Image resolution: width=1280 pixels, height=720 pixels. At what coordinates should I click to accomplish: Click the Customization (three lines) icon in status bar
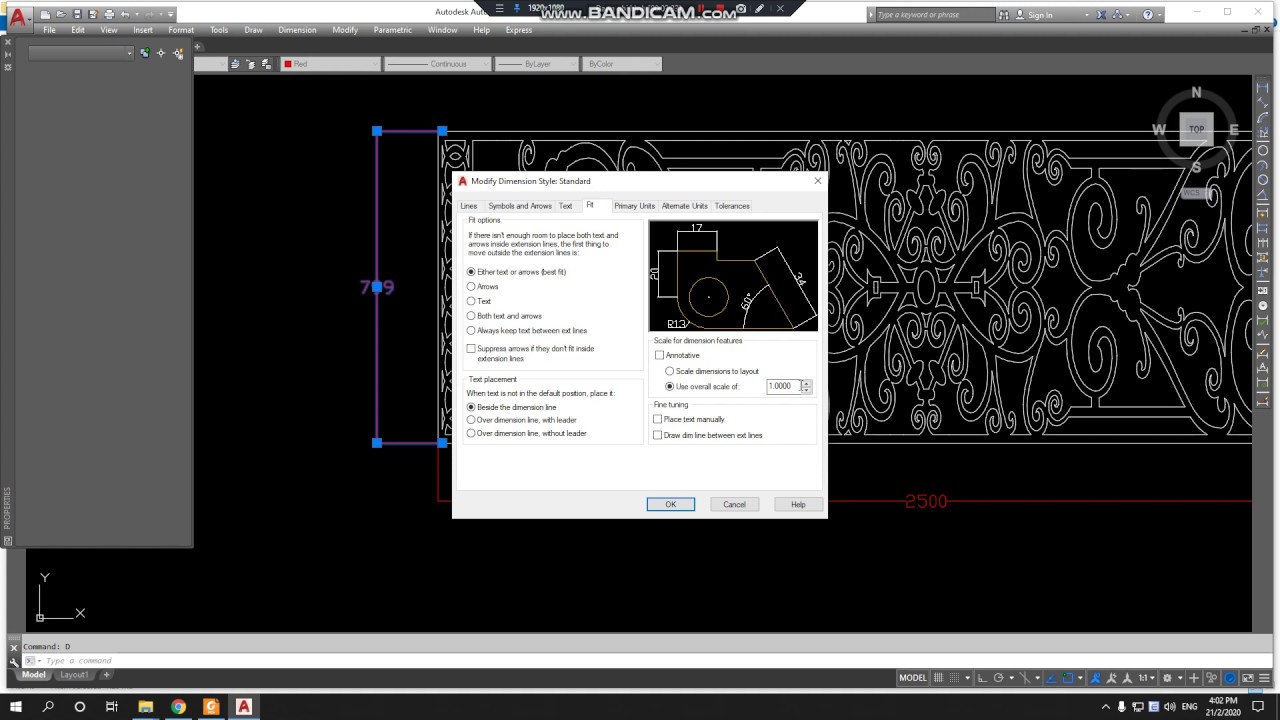point(1264,678)
